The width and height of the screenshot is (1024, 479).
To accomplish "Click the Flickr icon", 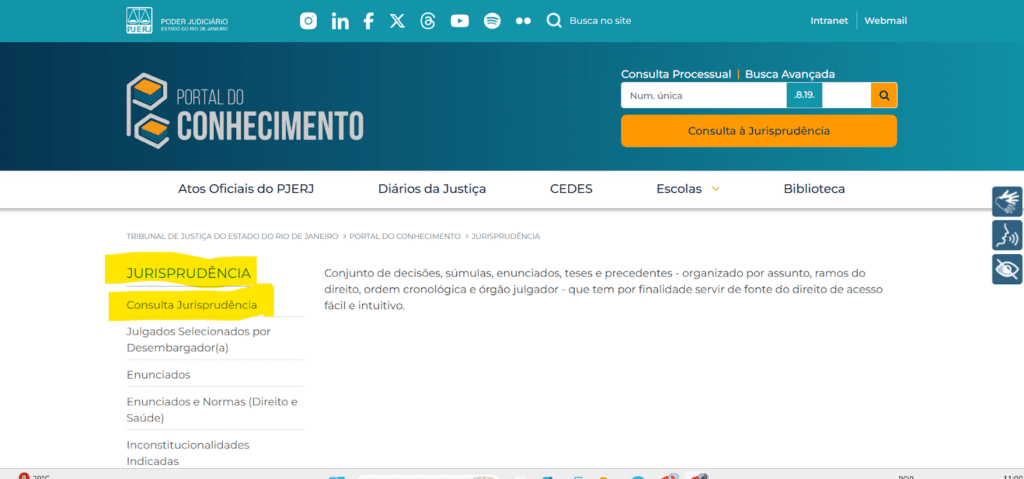I will click(x=523, y=21).
